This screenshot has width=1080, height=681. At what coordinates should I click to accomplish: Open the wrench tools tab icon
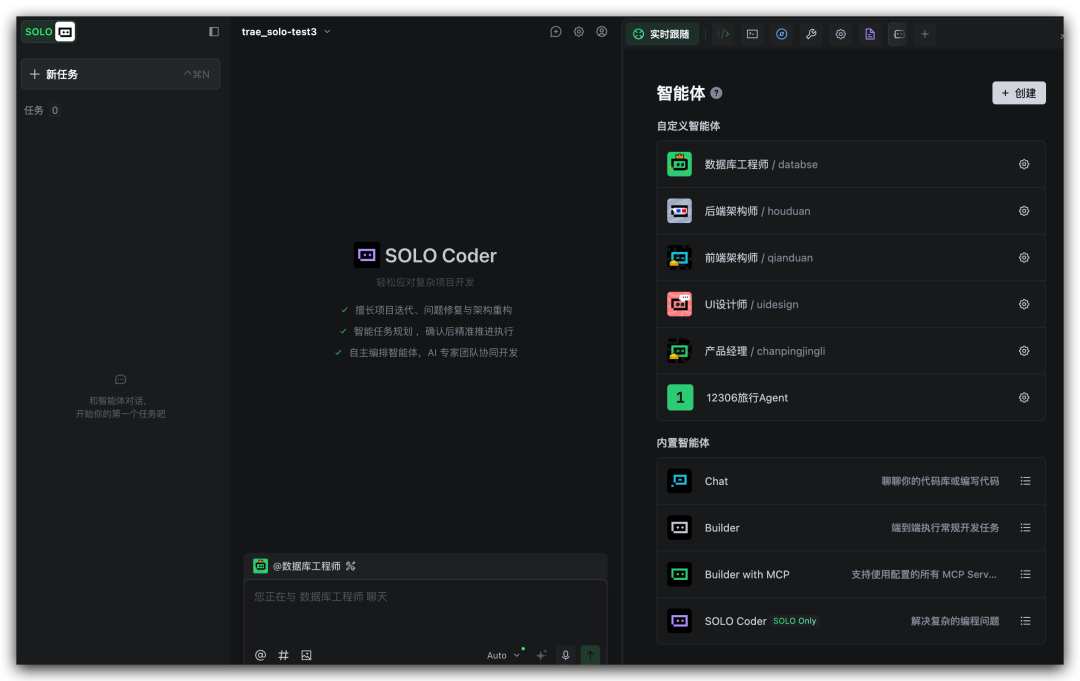click(x=811, y=34)
